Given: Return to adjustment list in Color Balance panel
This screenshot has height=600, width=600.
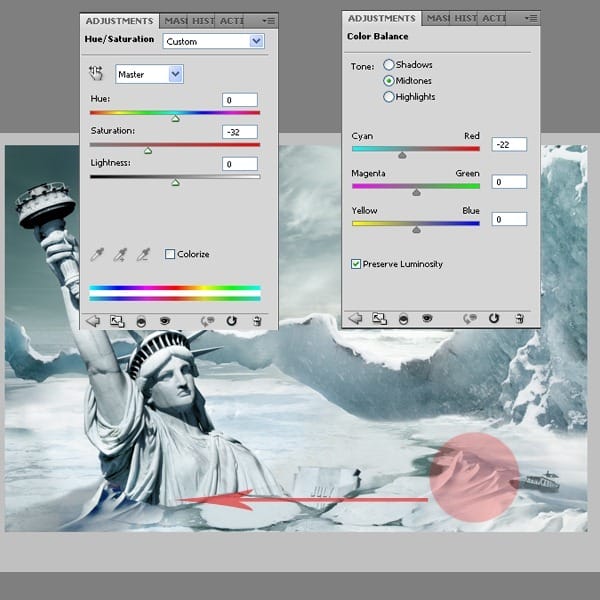Looking at the screenshot, I should tap(355, 318).
